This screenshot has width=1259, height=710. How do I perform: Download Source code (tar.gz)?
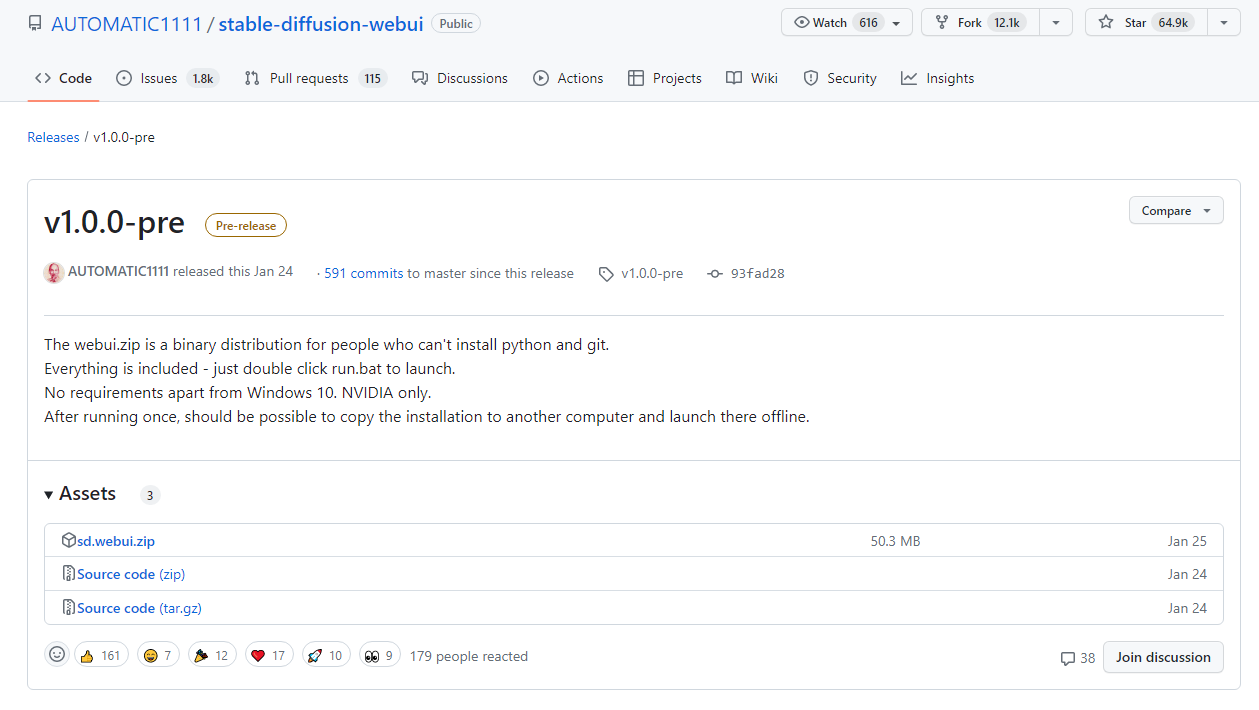tap(139, 608)
